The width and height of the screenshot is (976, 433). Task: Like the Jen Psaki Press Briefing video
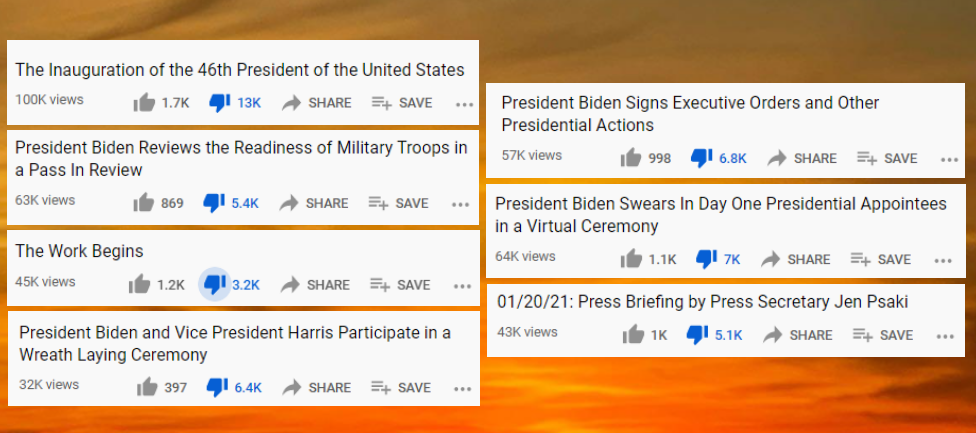point(632,335)
